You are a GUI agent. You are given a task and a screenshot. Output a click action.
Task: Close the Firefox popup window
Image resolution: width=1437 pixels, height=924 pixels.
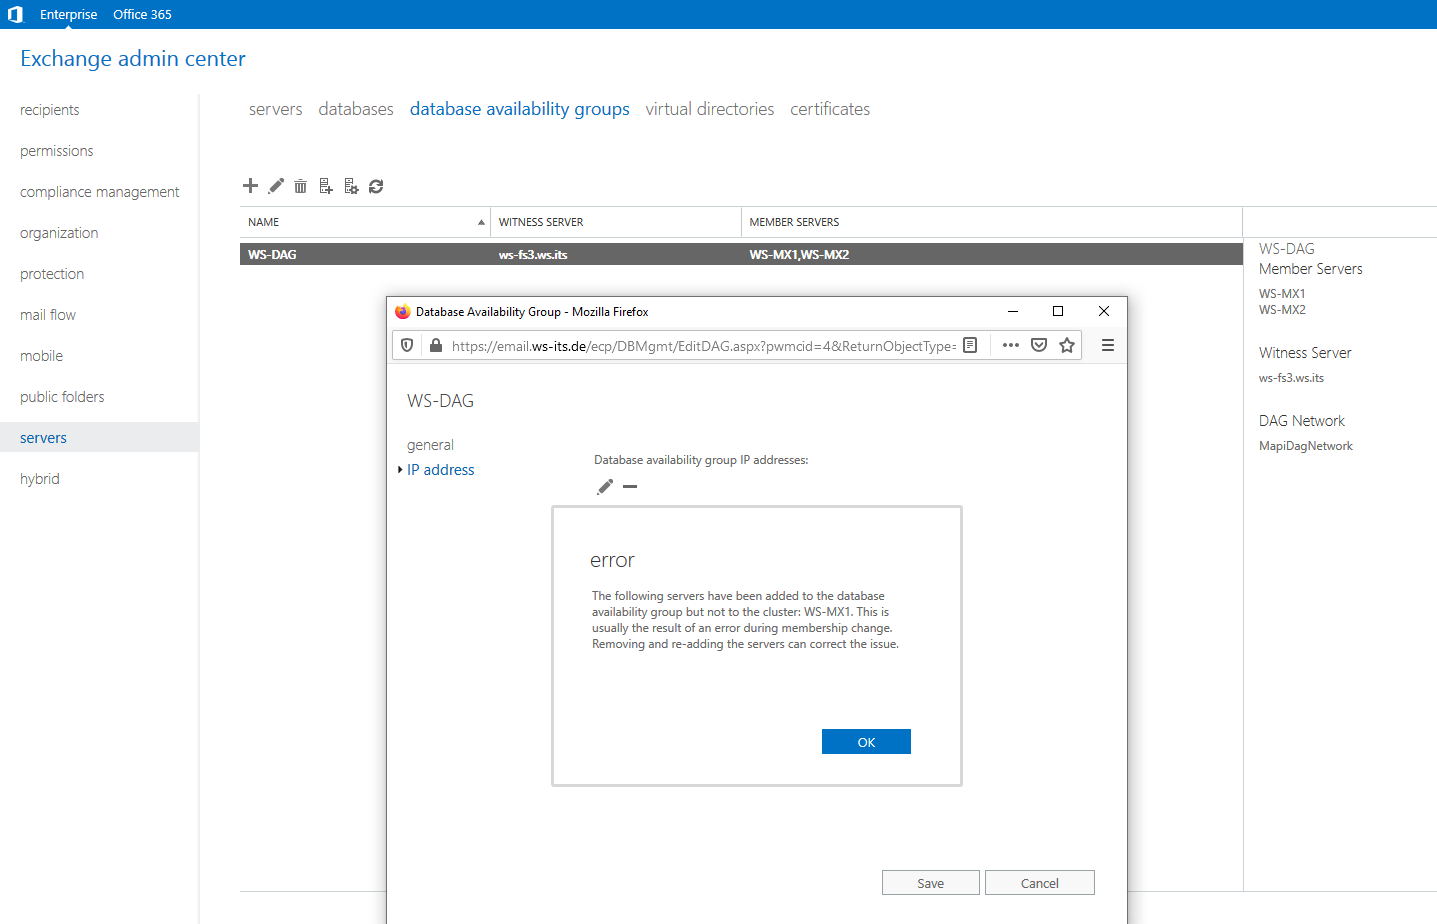[x=1104, y=311]
